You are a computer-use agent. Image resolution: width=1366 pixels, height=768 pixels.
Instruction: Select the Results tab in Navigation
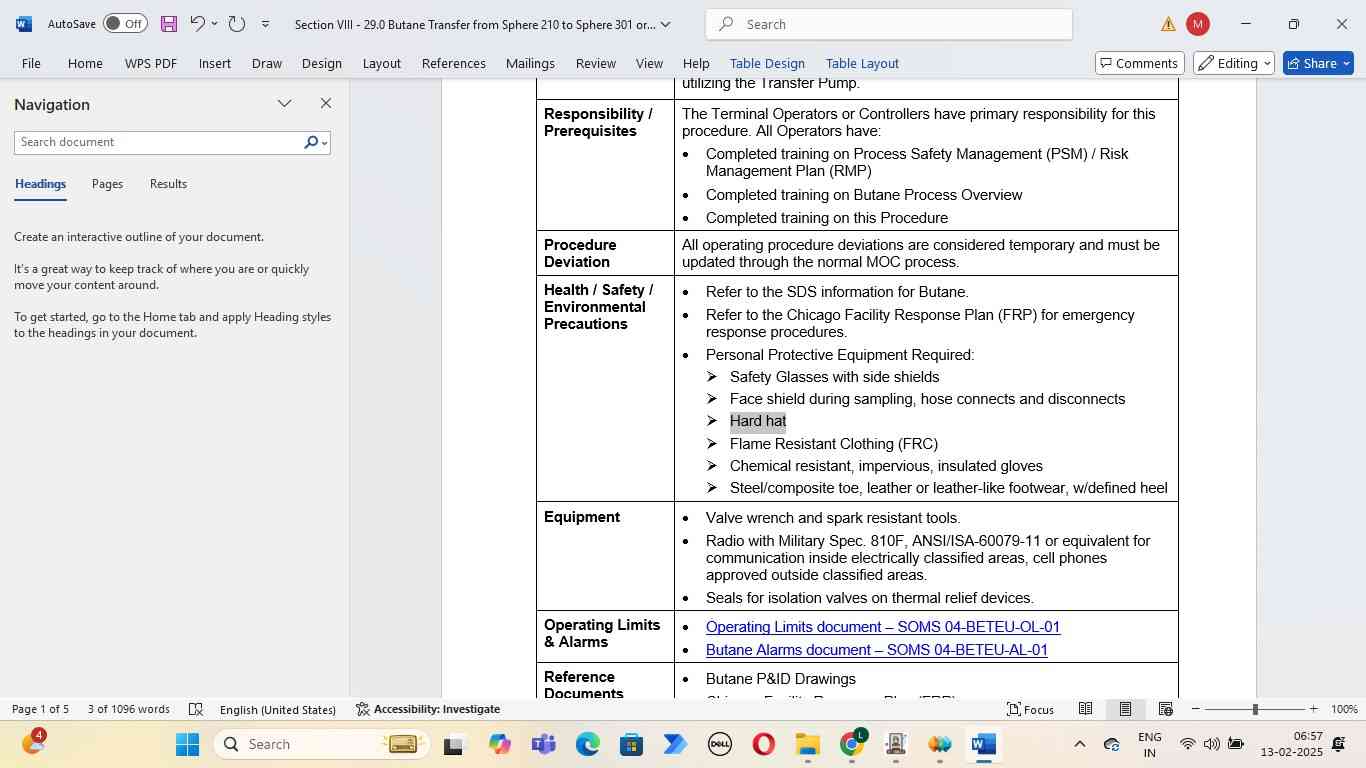click(168, 184)
